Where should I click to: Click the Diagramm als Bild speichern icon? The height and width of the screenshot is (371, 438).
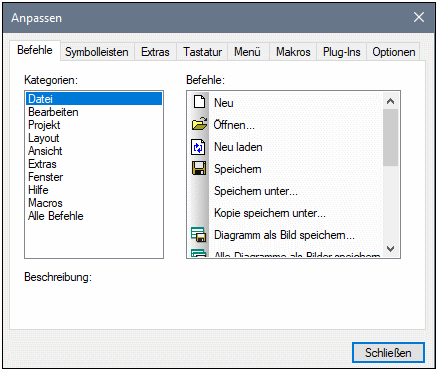click(x=199, y=234)
